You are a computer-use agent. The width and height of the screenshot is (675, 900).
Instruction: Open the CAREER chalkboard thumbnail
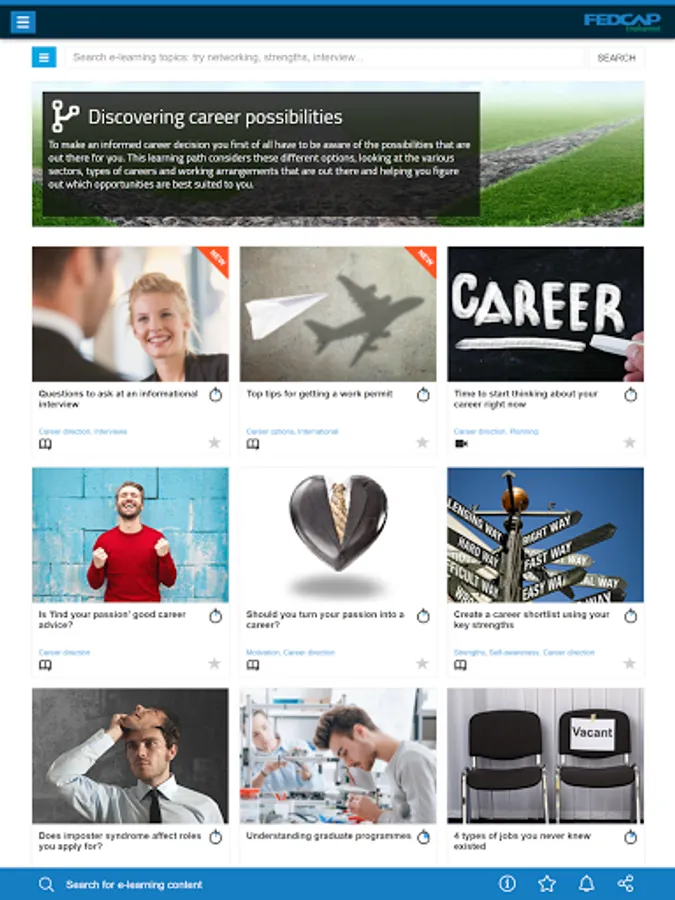pos(545,314)
